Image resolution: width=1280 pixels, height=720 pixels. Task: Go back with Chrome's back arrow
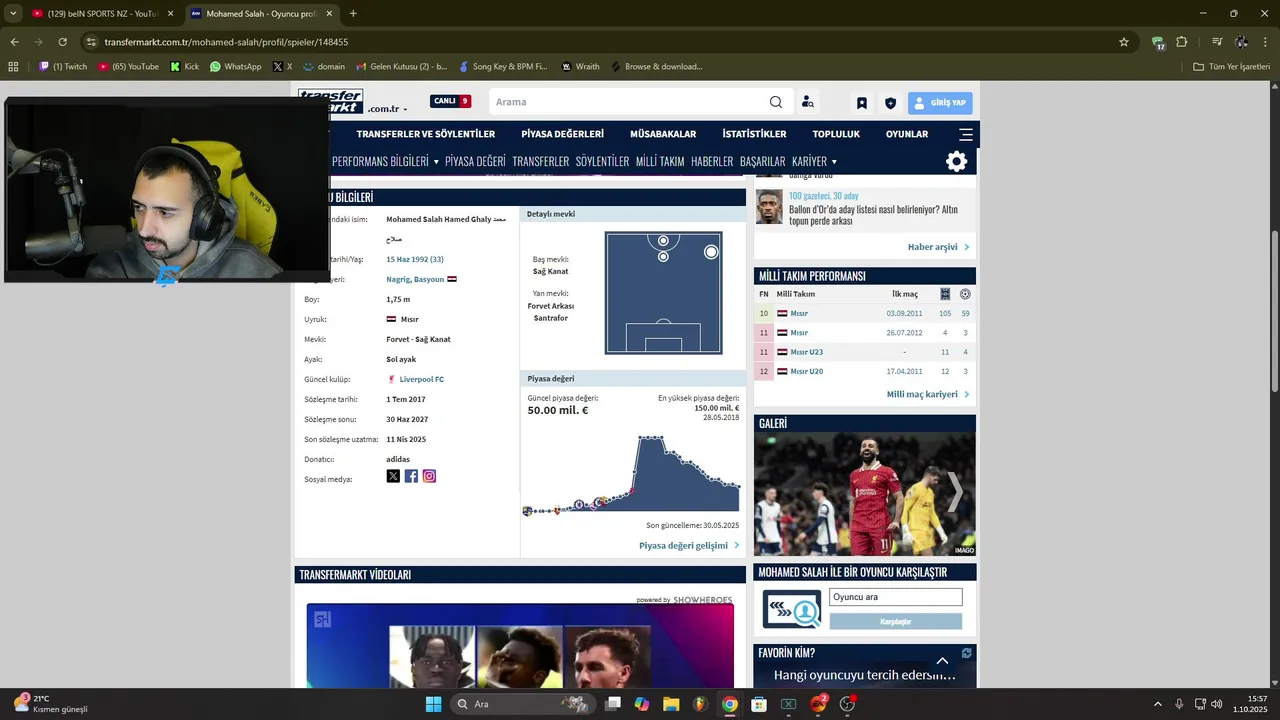tap(14, 42)
